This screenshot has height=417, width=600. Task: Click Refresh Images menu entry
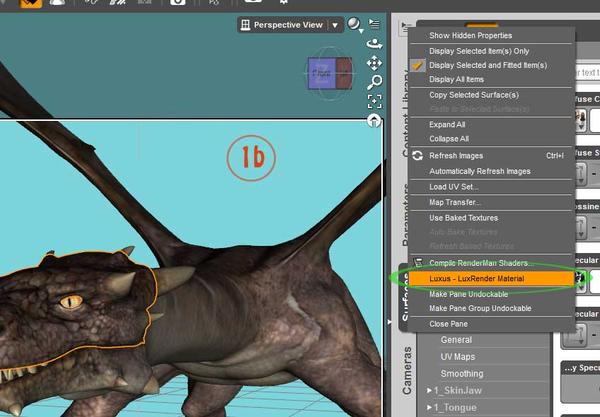point(456,156)
